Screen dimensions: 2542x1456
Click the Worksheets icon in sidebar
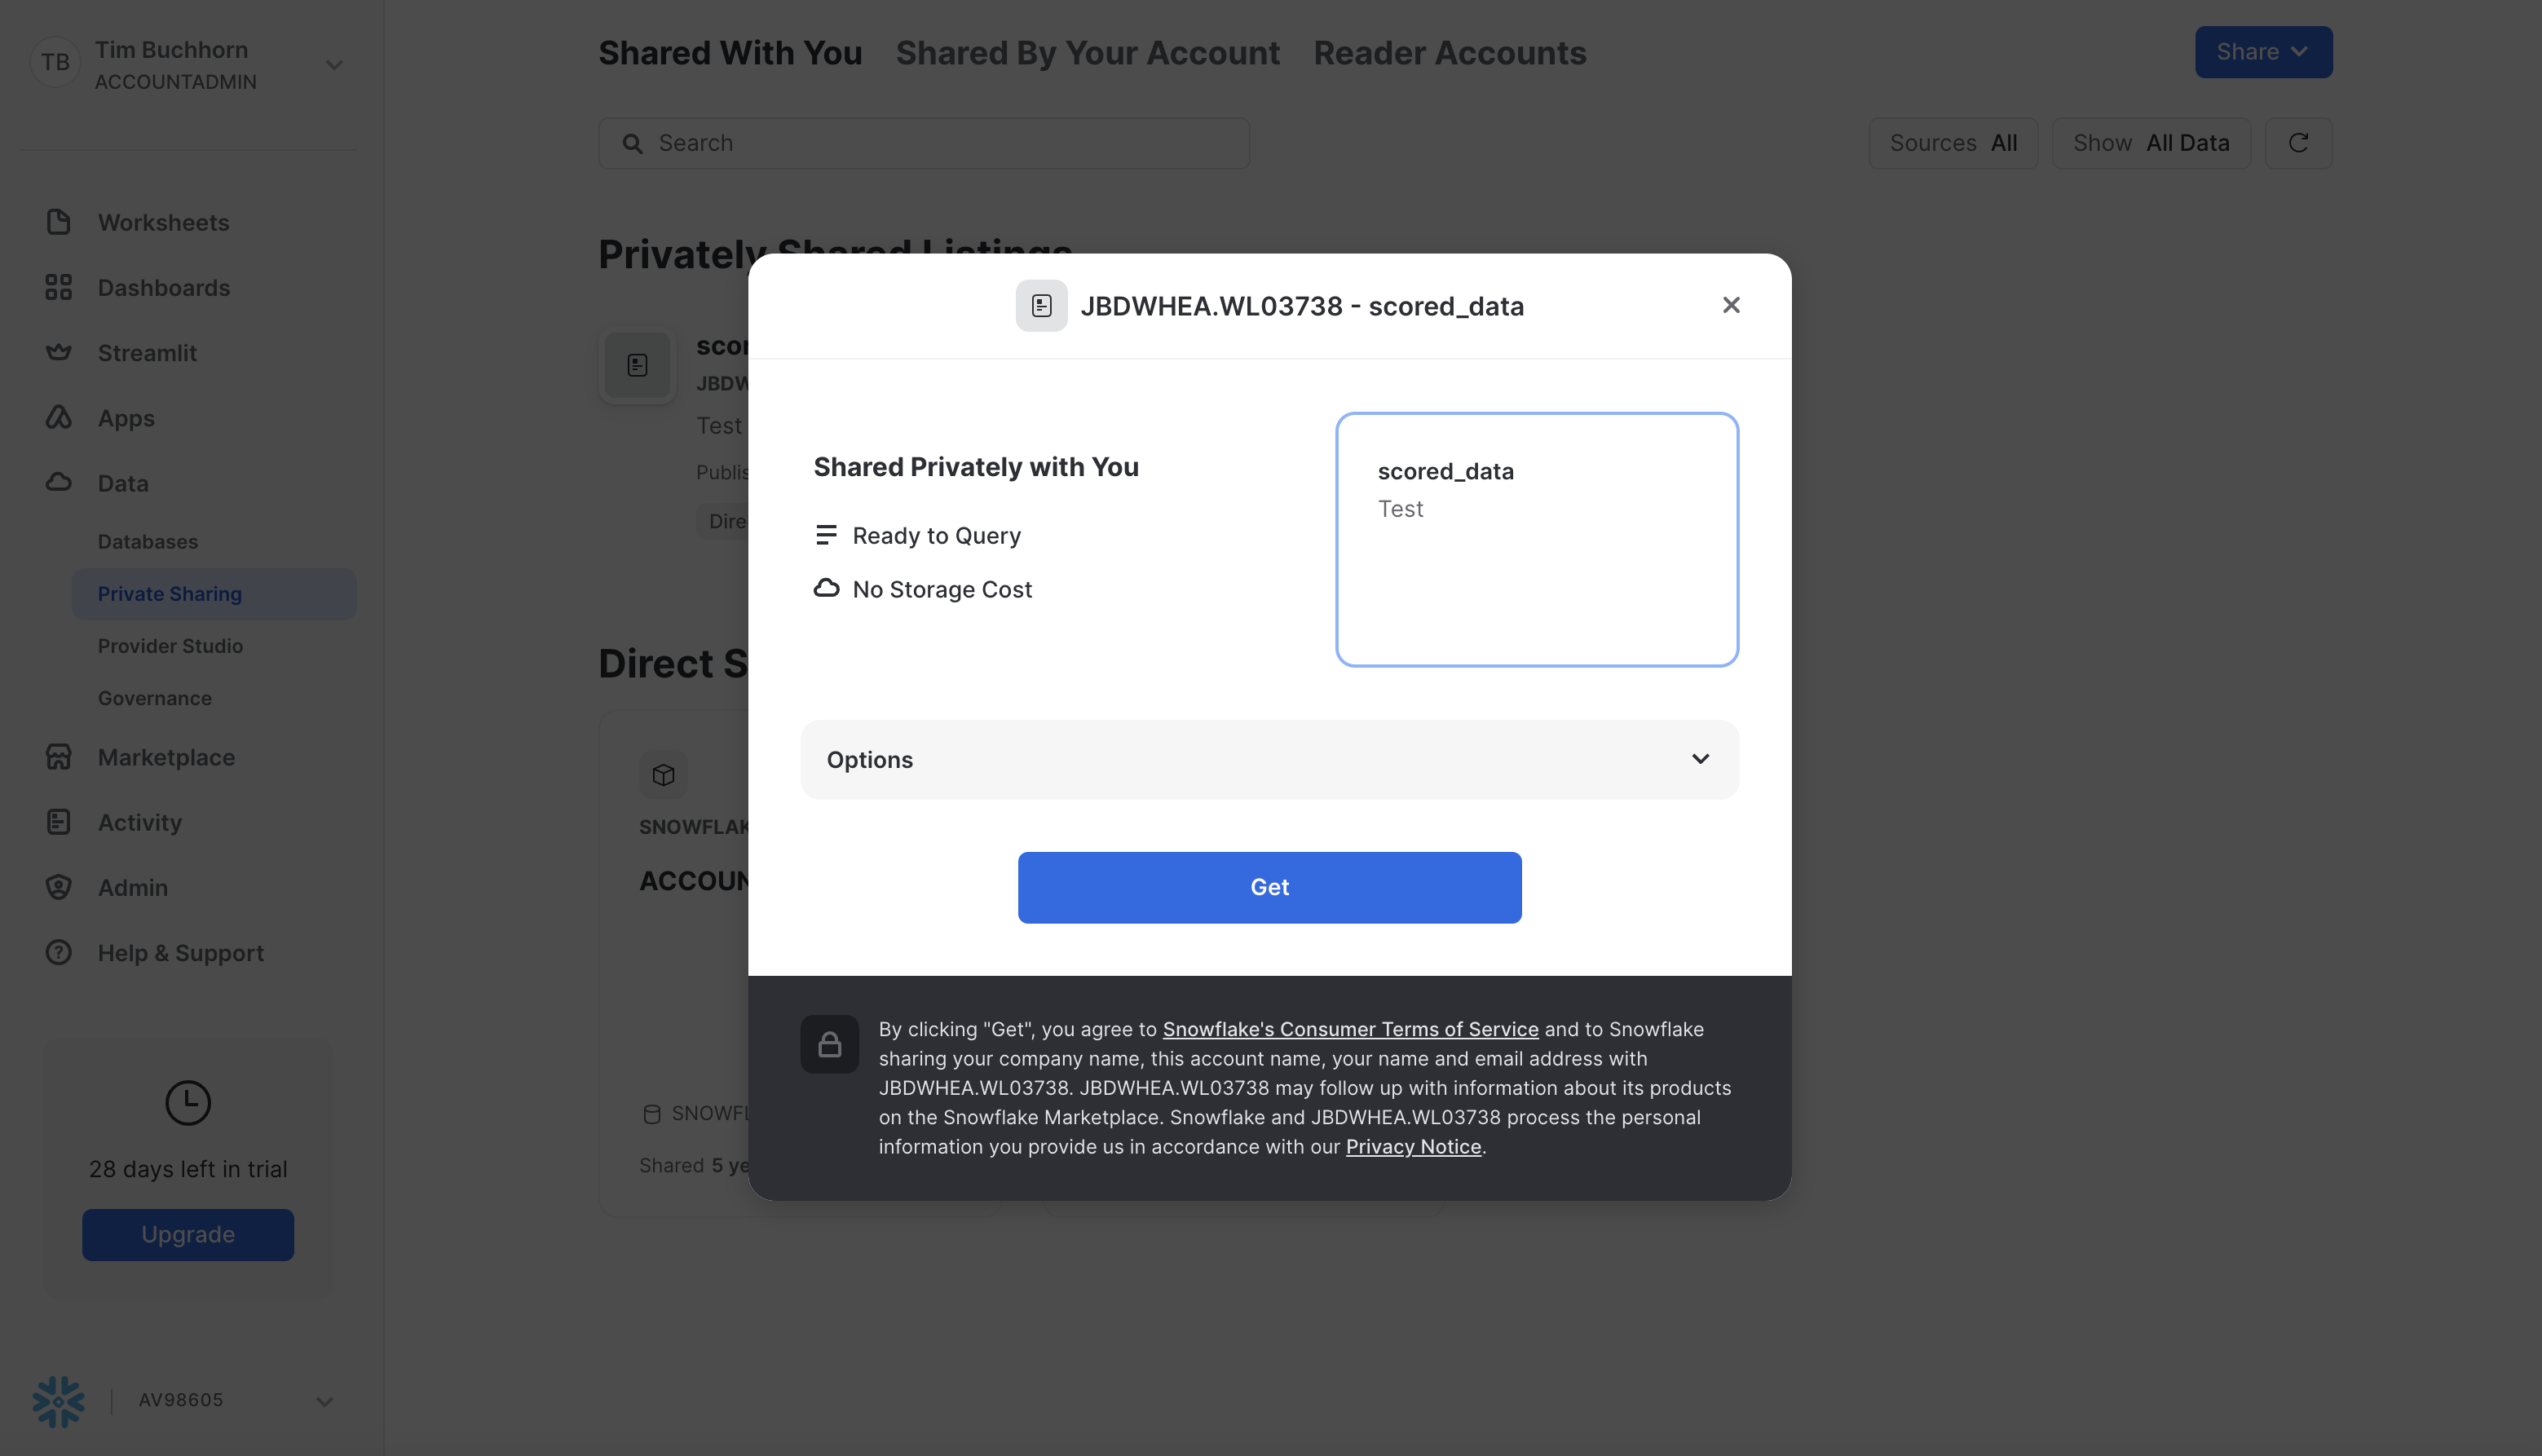[58, 222]
